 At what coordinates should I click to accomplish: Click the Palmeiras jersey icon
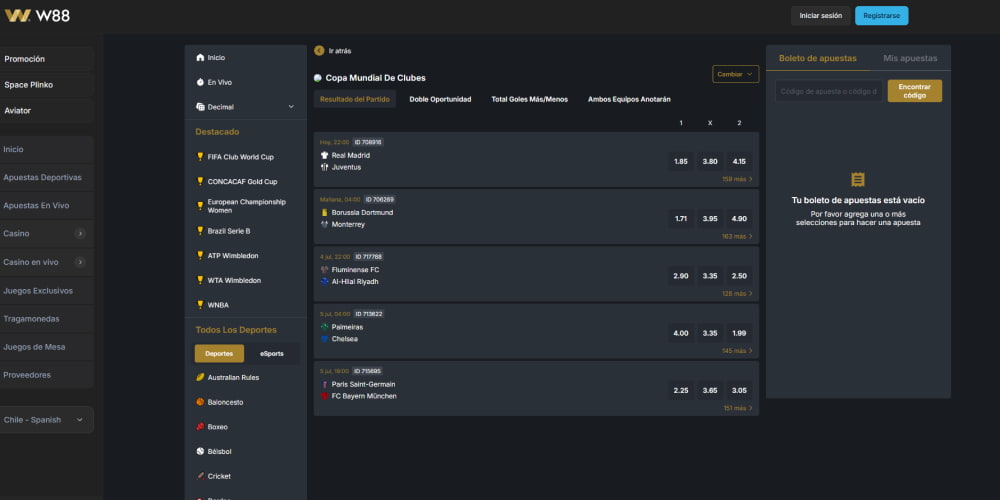coord(325,327)
